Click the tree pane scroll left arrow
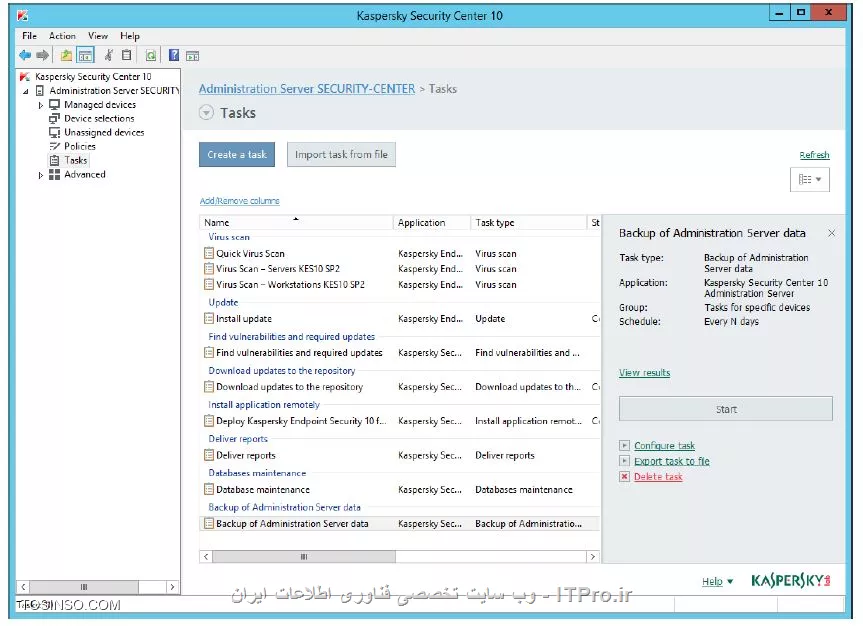 (x=23, y=587)
